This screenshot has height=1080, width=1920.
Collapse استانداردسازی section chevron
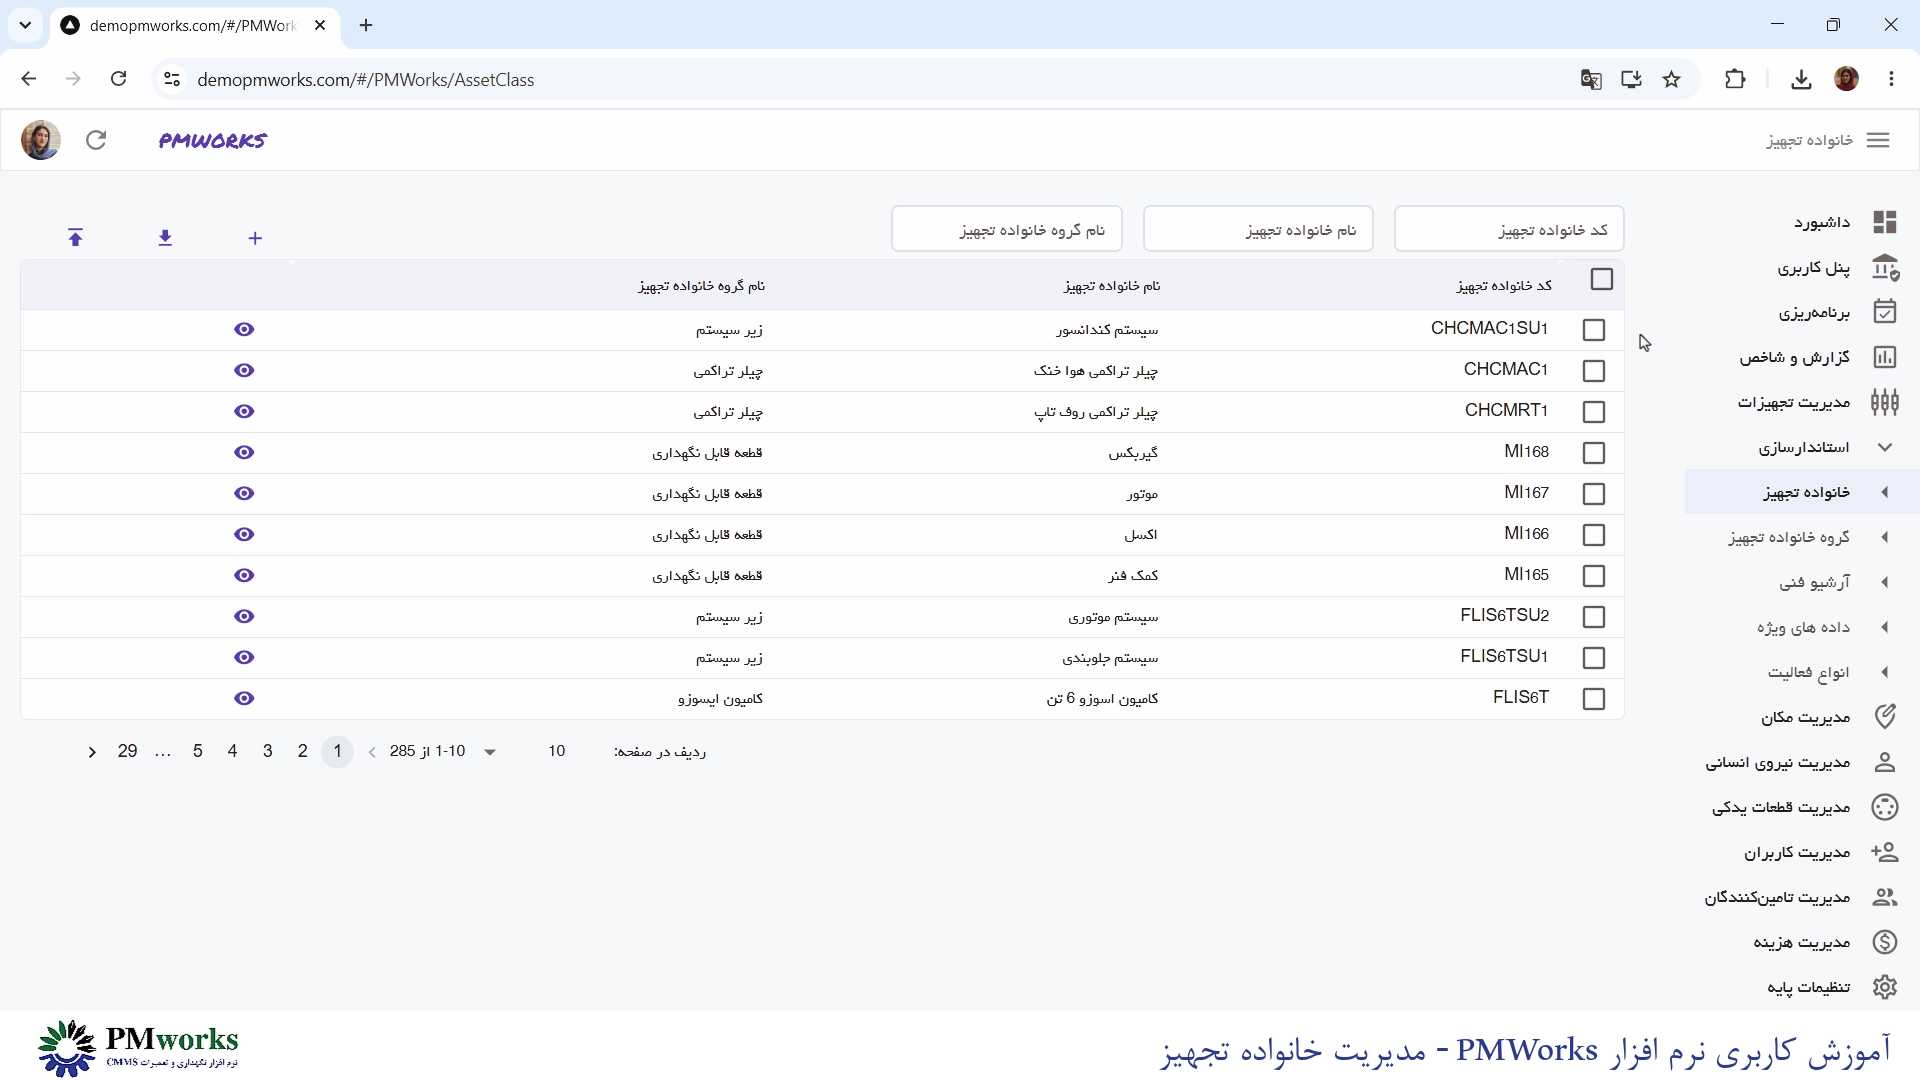(1885, 447)
